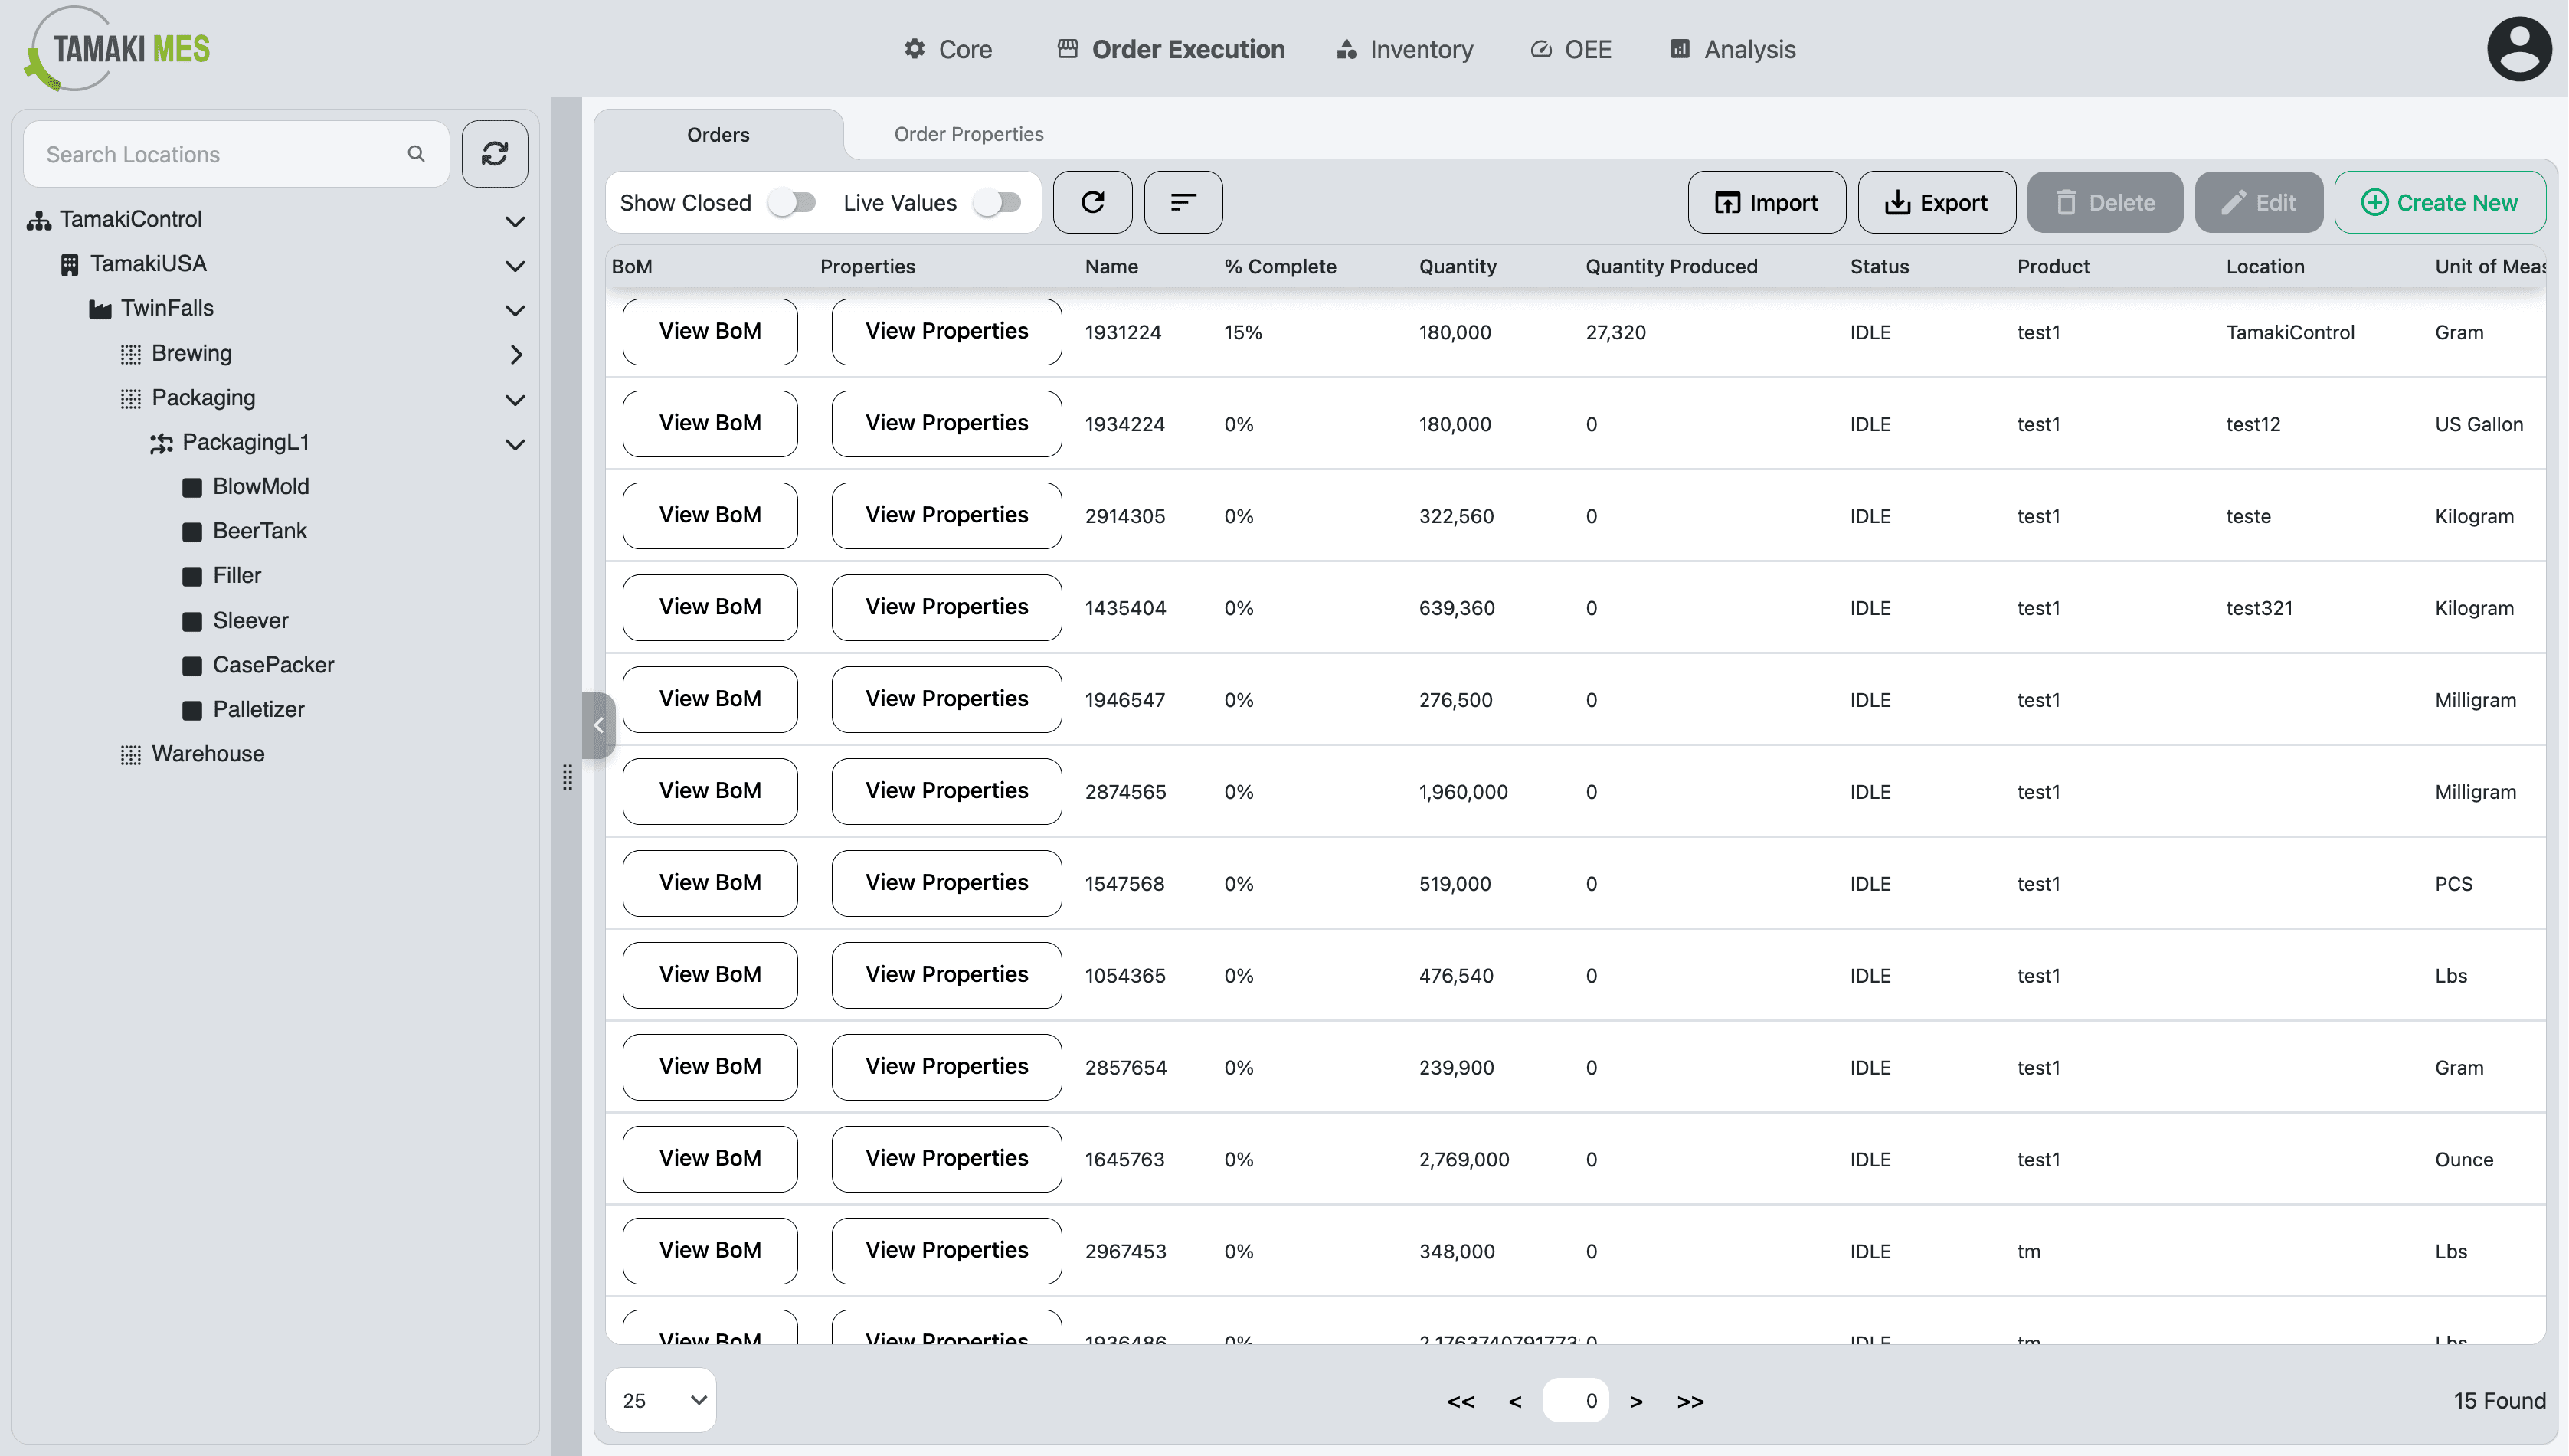
Task: Jump to the last page of orders
Action: [x=1690, y=1401]
